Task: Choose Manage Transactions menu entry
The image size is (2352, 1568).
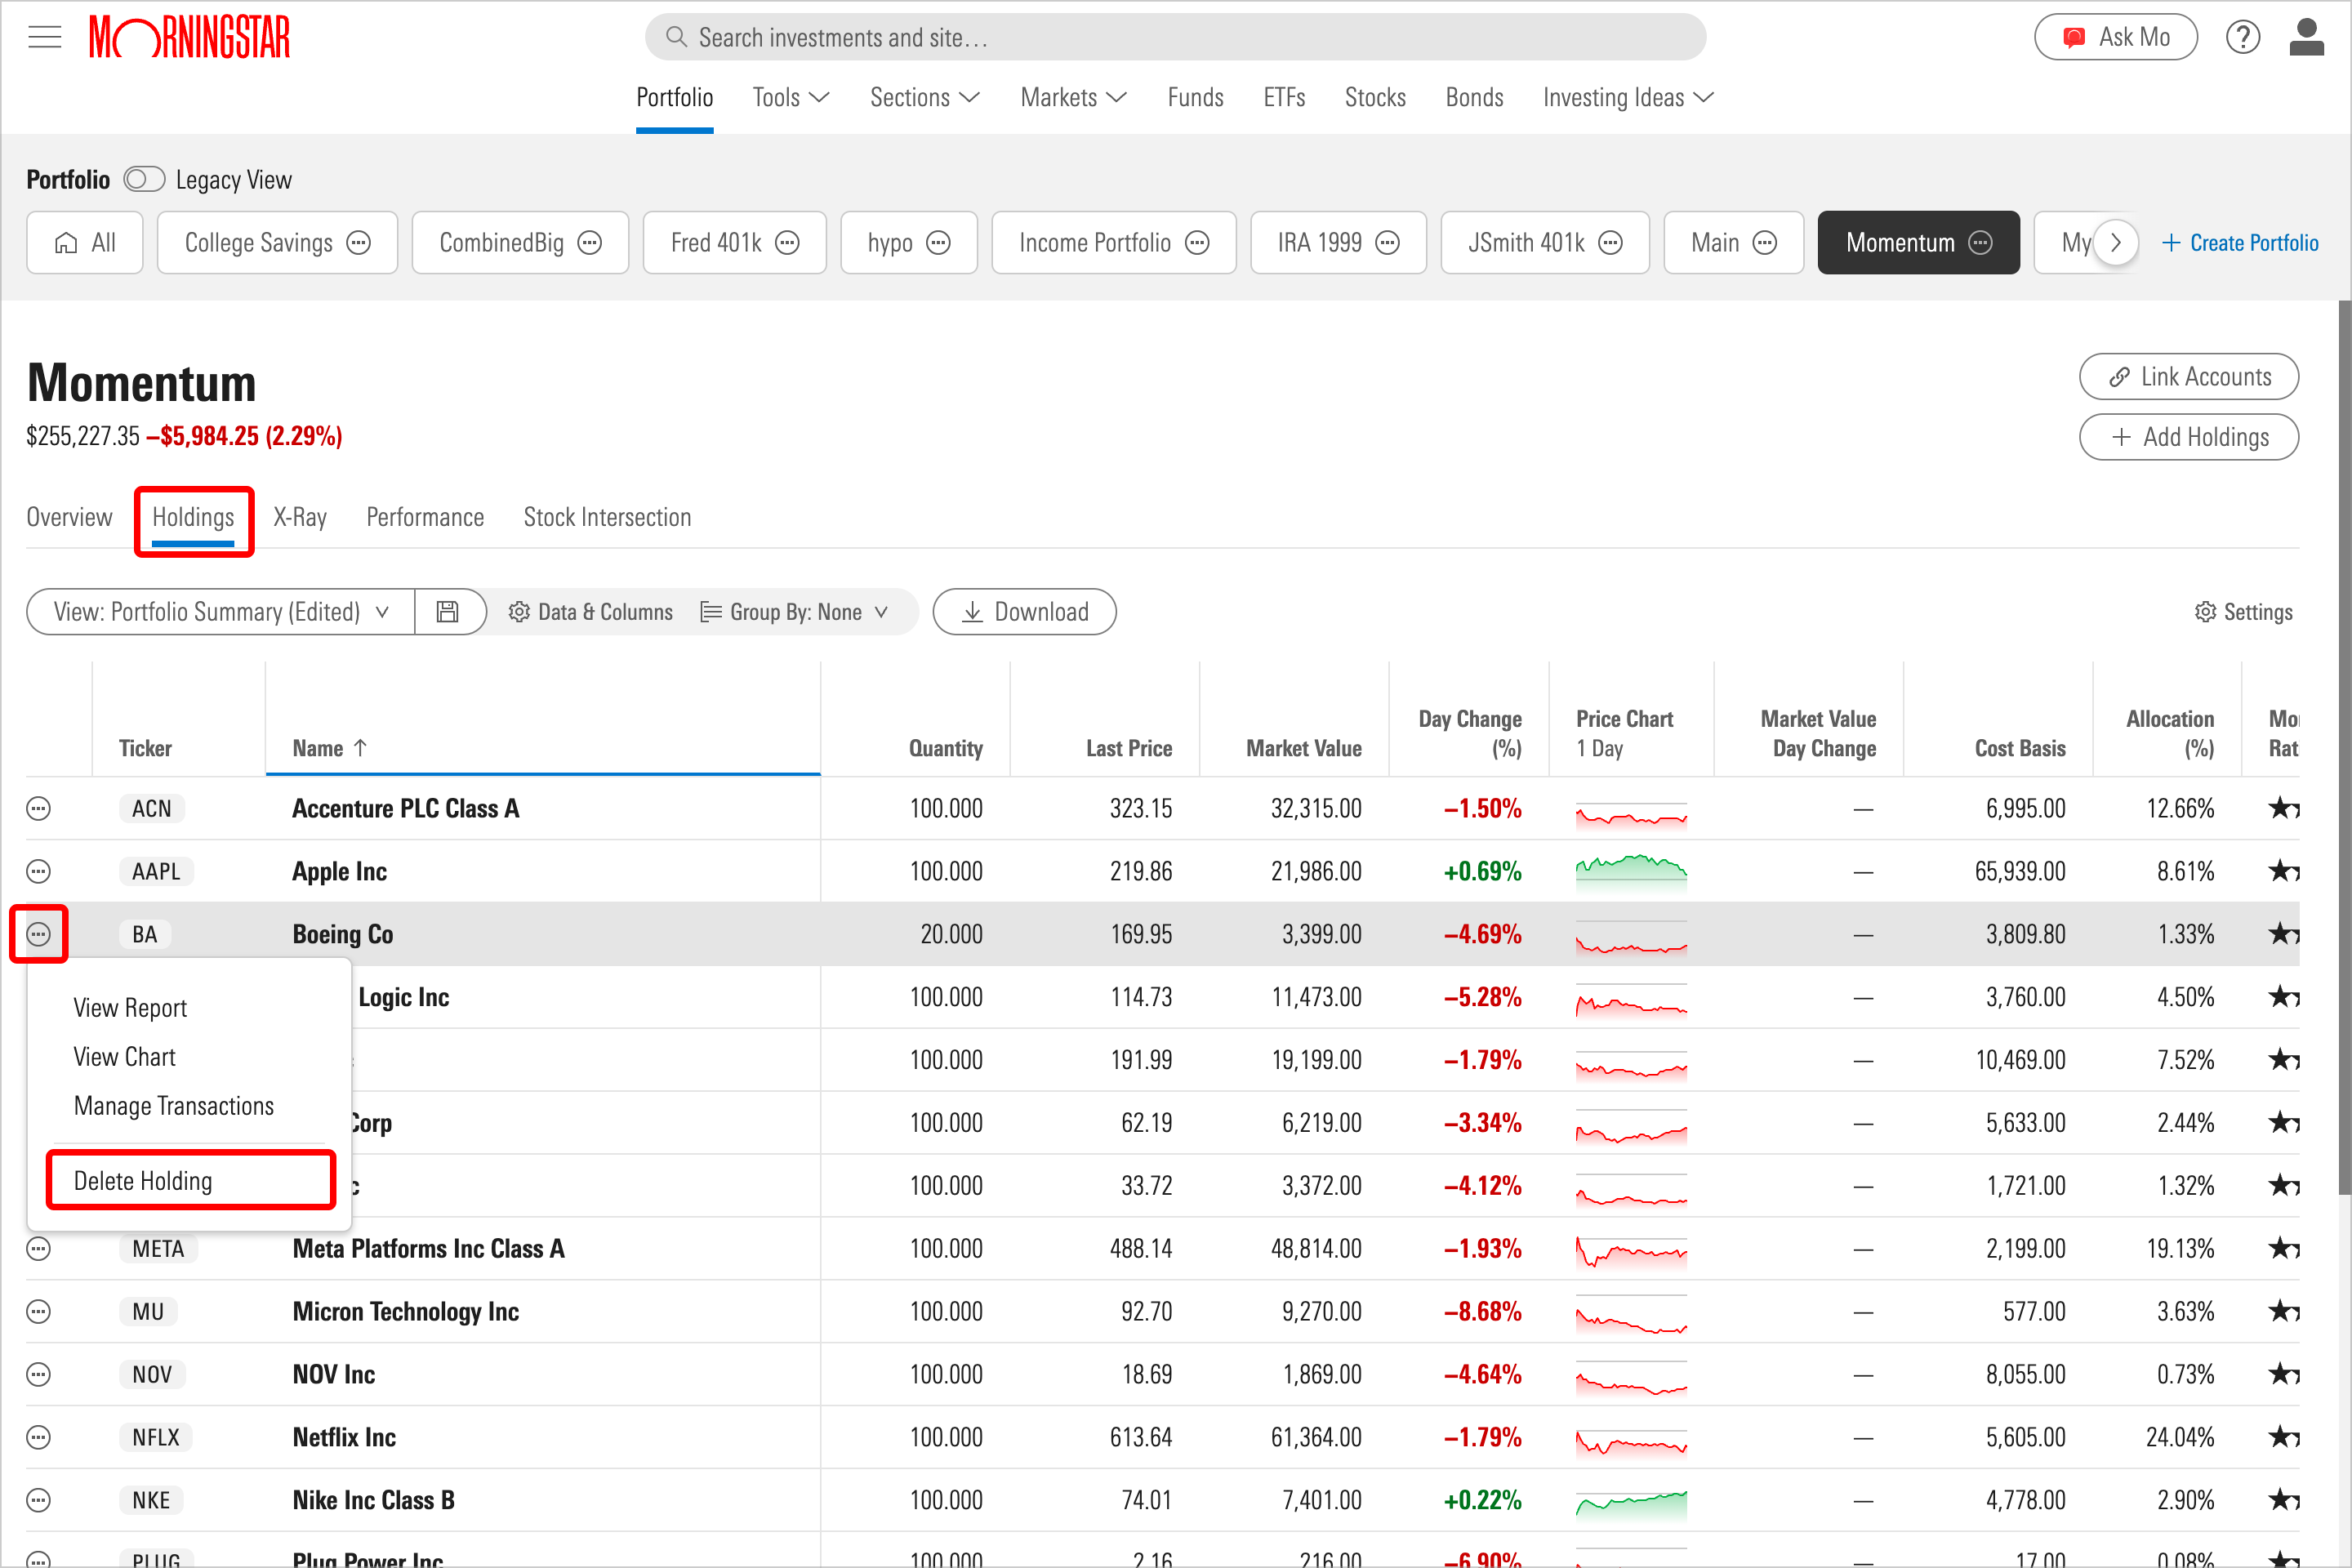Action: pyautogui.click(x=174, y=1106)
